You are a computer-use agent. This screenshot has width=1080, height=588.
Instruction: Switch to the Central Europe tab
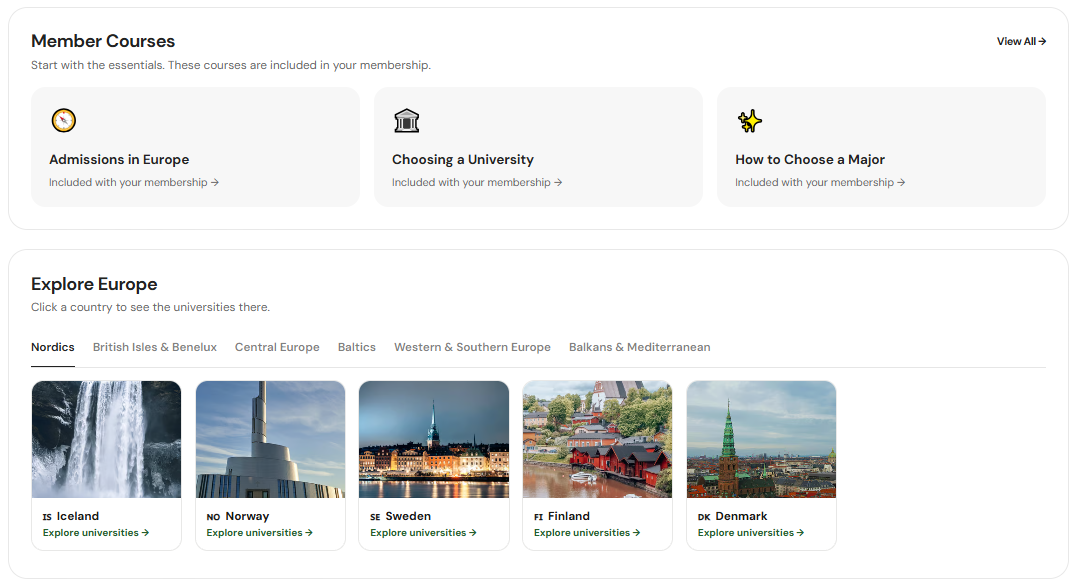click(277, 347)
